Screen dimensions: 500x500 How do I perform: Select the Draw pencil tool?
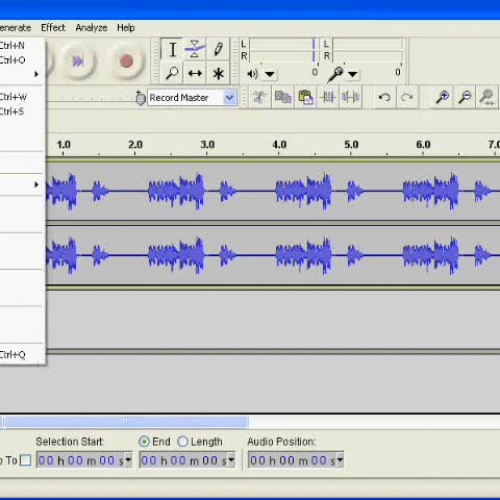click(218, 50)
